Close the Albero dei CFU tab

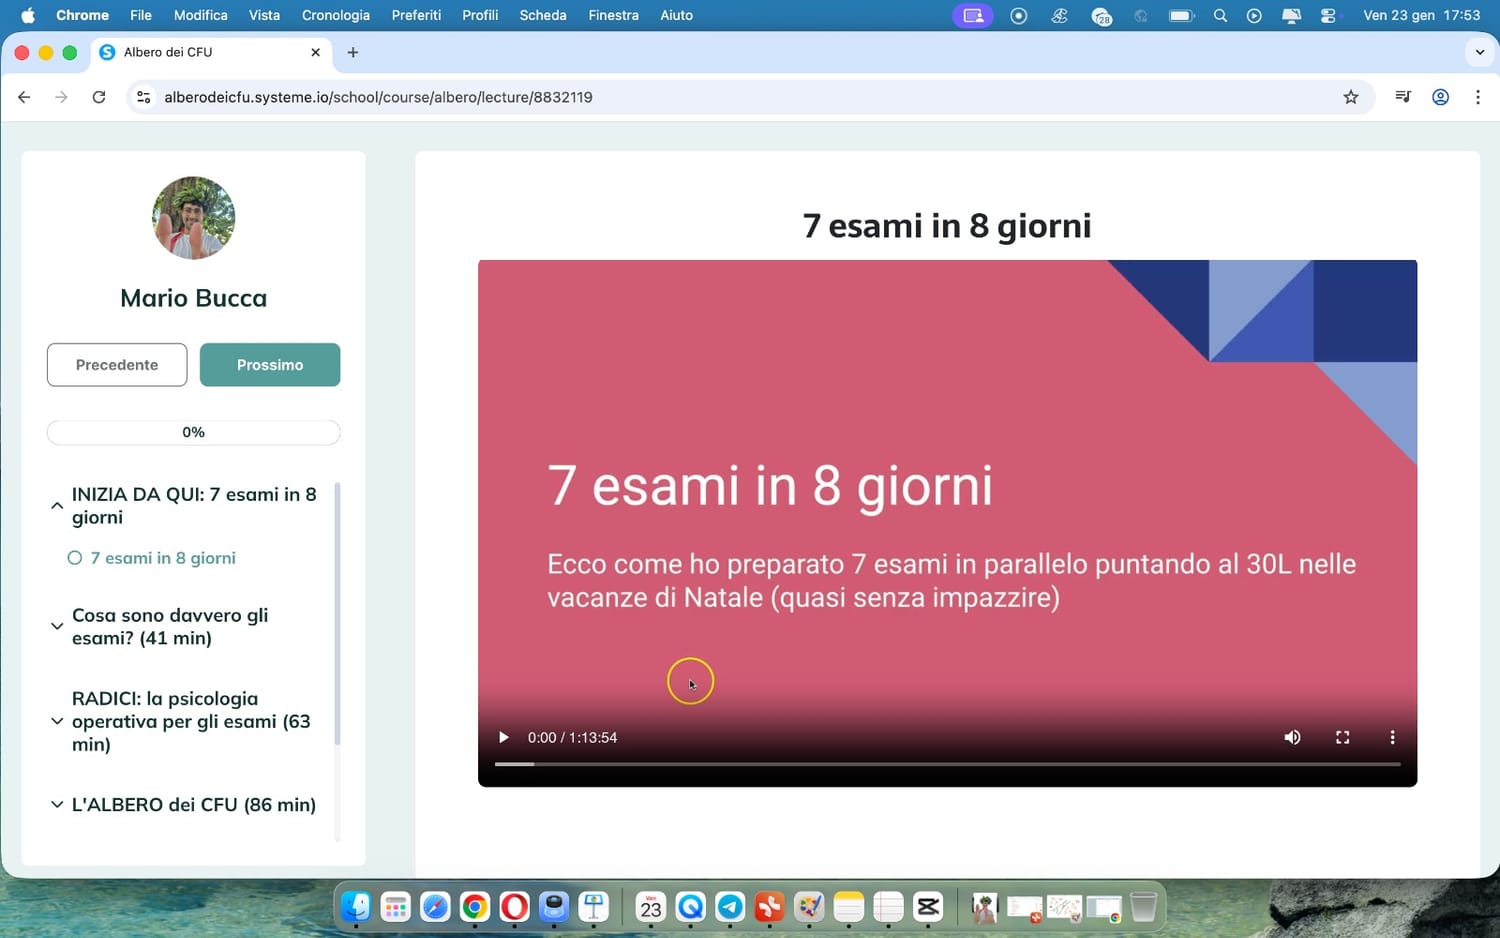click(315, 52)
